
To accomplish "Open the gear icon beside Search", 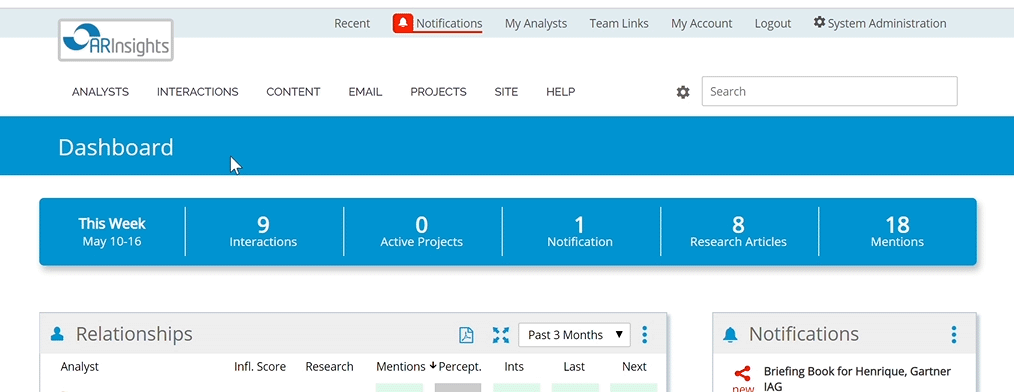I will pyautogui.click(x=683, y=92).
